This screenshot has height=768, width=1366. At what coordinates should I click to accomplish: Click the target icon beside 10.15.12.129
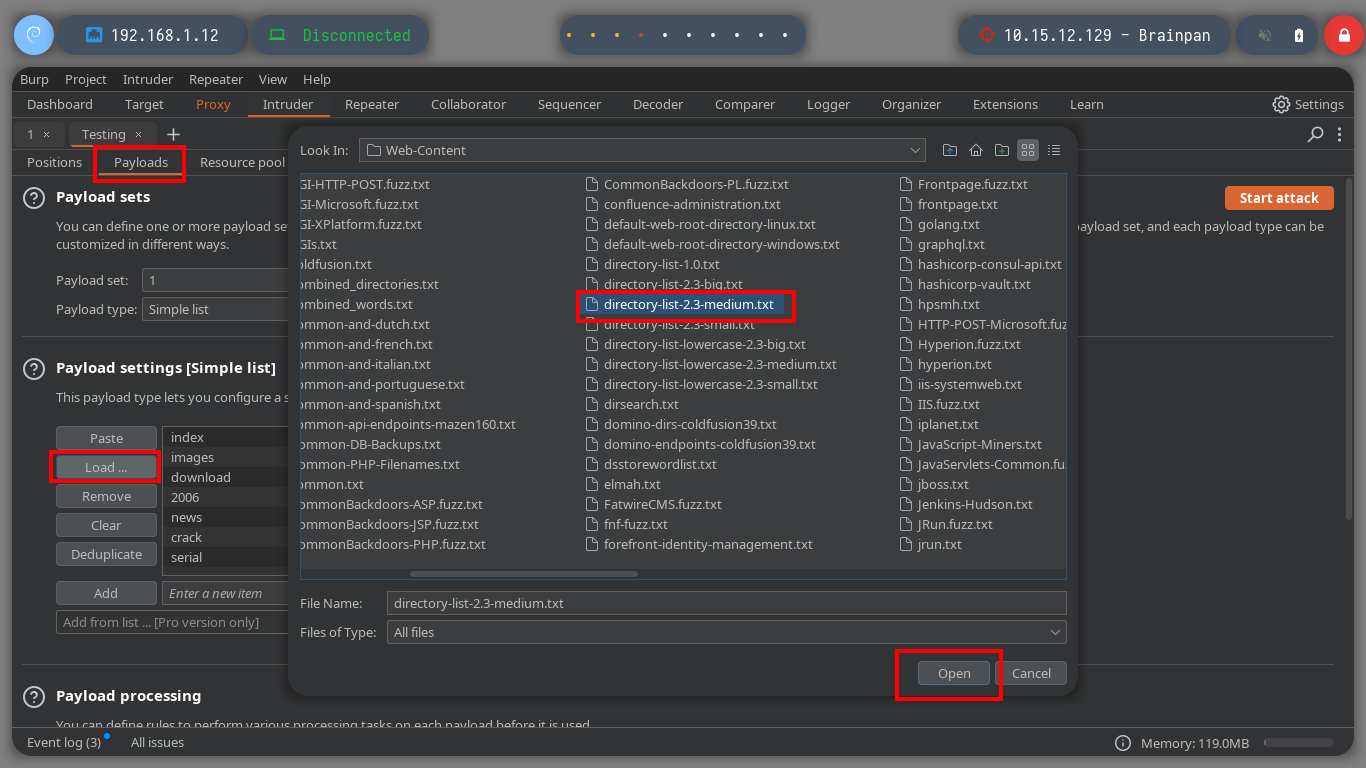(x=987, y=35)
